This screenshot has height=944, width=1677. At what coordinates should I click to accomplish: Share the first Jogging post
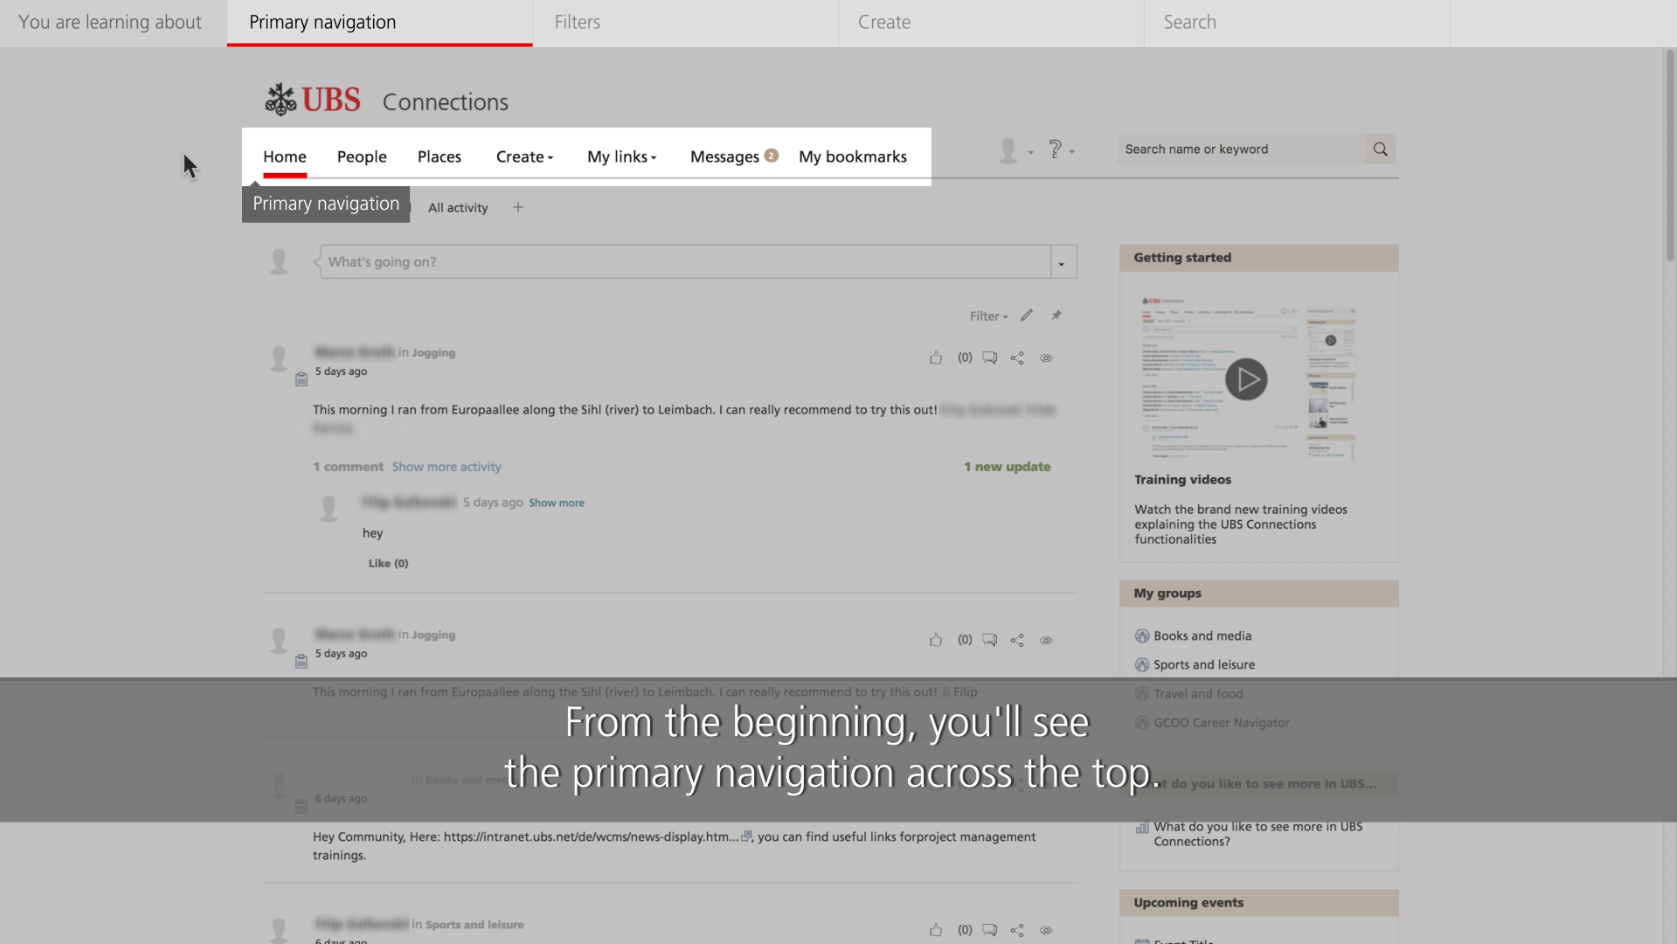pyautogui.click(x=1017, y=358)
